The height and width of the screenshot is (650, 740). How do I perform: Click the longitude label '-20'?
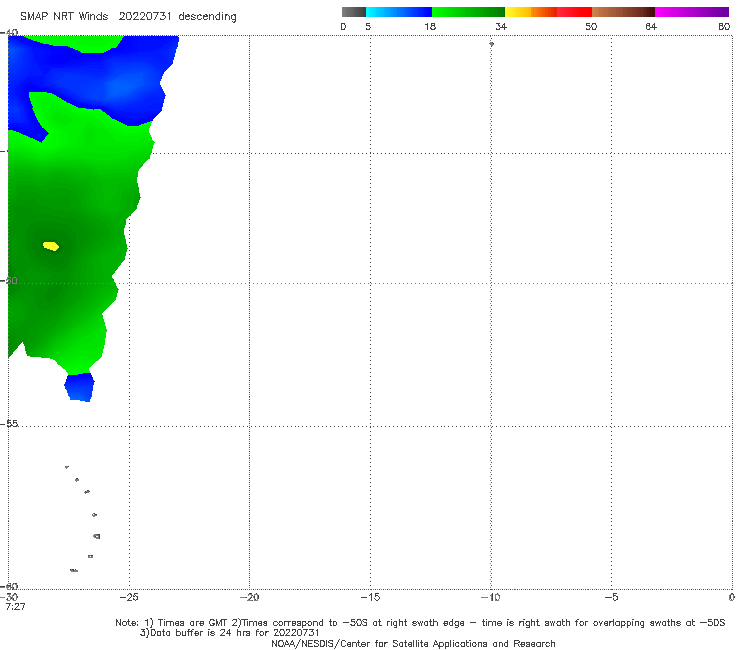(249, 598)
